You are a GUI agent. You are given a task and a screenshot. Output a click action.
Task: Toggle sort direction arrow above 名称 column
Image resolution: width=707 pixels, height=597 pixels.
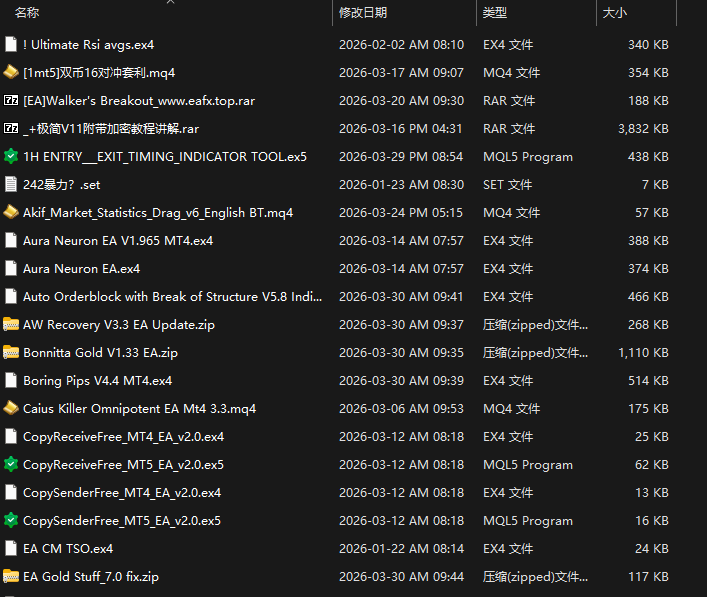coord(170,2)
